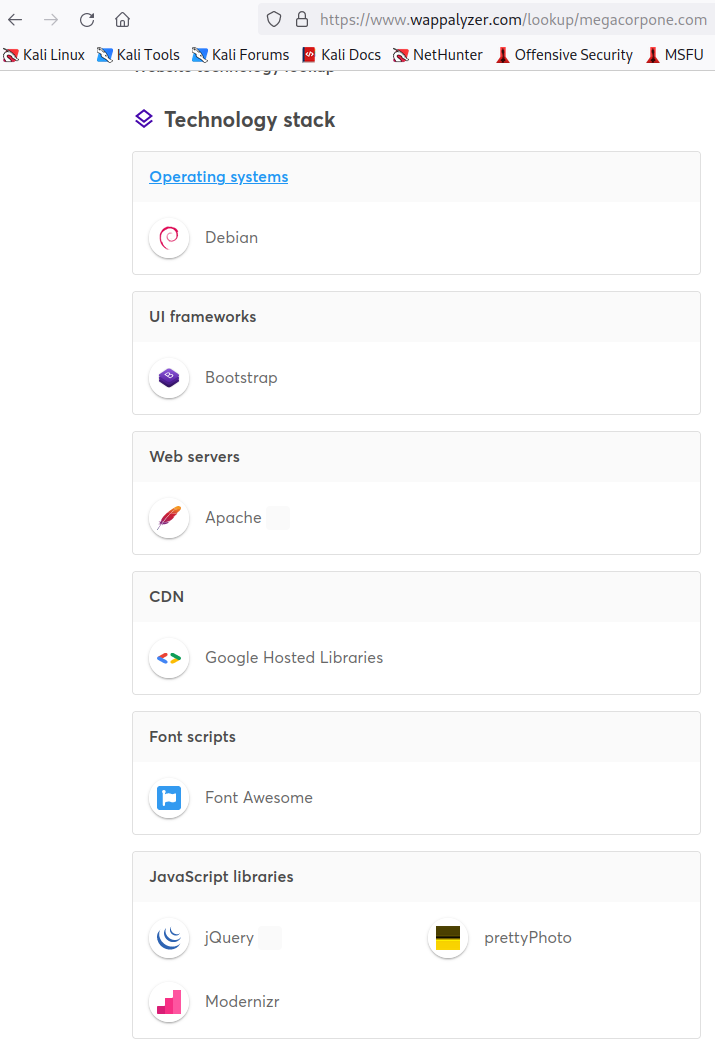715x1050 pixels.
Task: Open the Bootstrap technology text link
Action: point(241,378)
